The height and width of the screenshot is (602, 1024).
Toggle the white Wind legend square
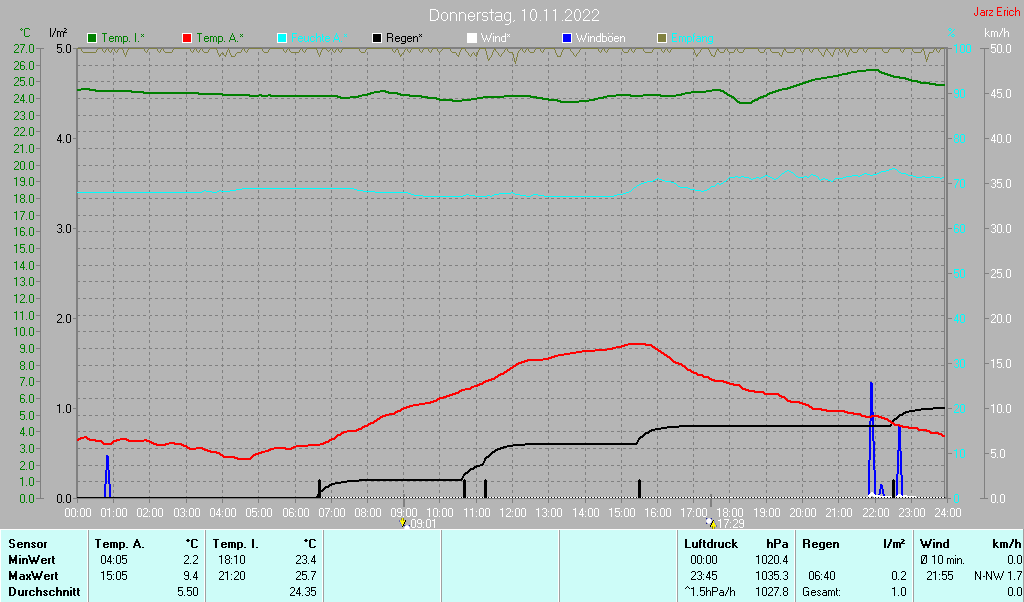472,38
